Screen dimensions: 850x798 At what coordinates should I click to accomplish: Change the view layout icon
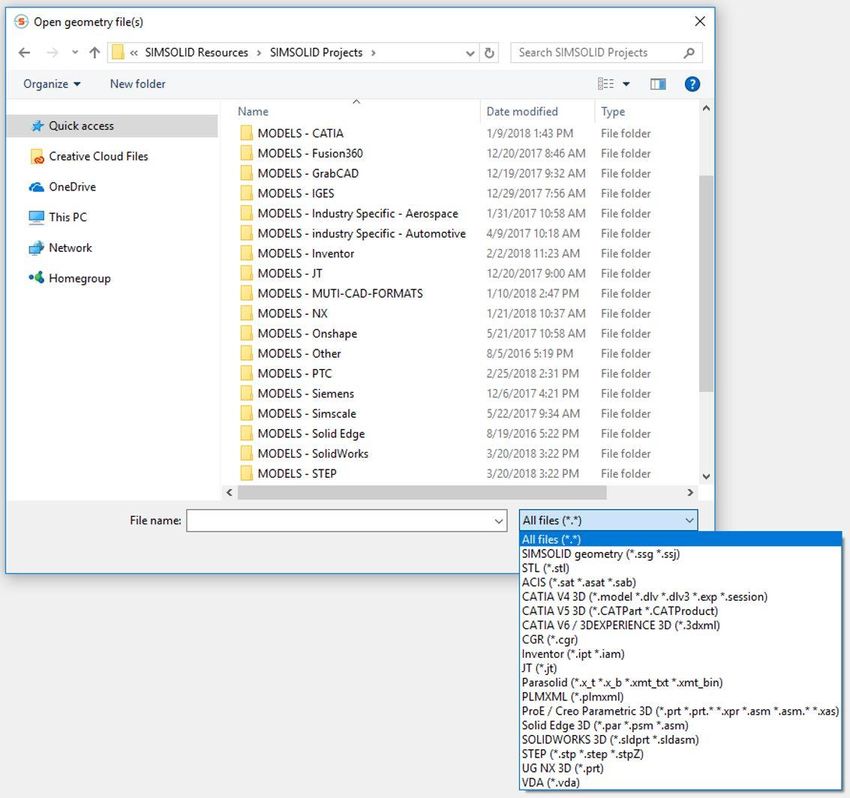tap(606, 83)
